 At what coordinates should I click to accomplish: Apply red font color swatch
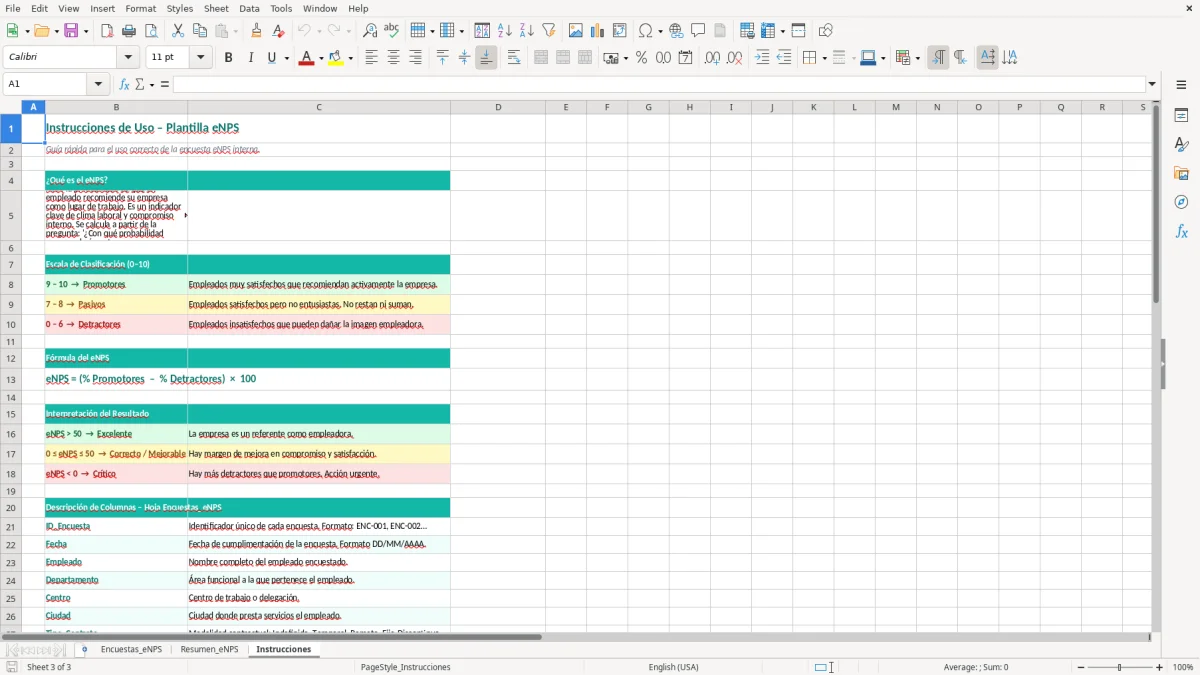pos(306,58)
